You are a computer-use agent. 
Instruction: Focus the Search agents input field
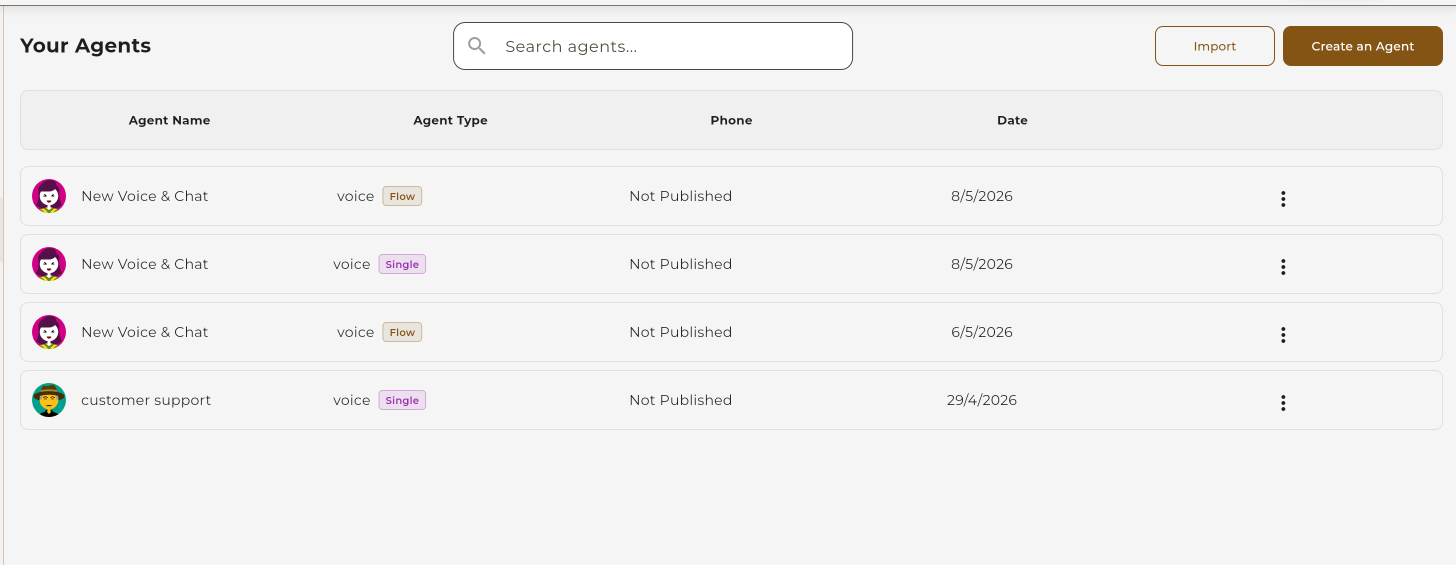point(653,46)
